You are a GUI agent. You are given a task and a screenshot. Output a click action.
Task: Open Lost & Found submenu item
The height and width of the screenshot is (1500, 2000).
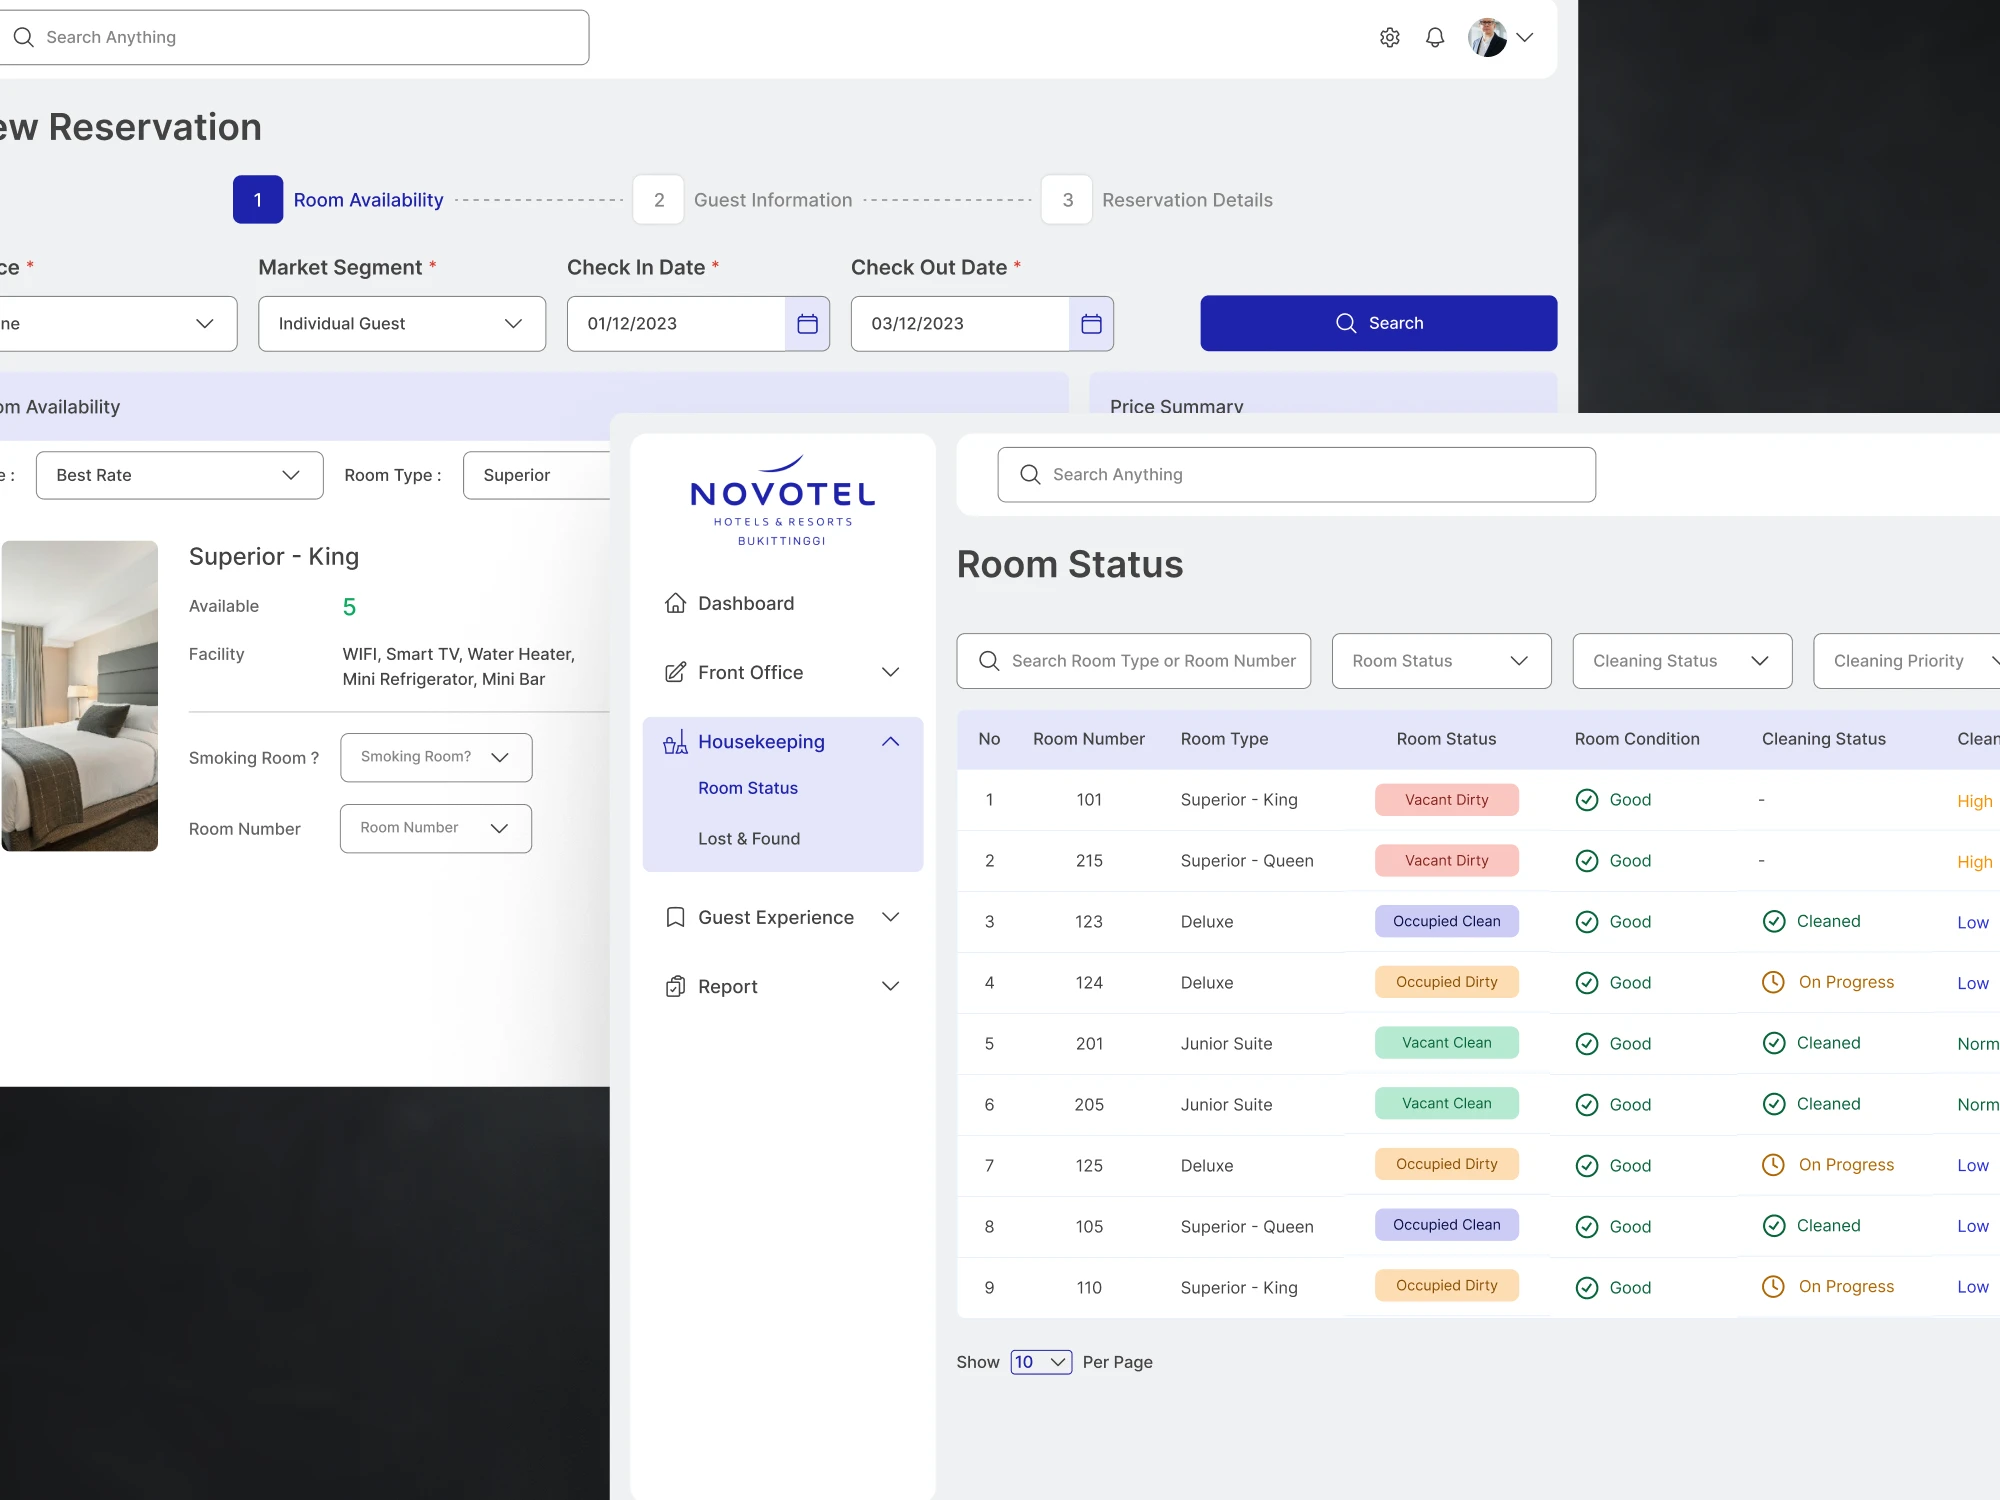tap(748, 839)
